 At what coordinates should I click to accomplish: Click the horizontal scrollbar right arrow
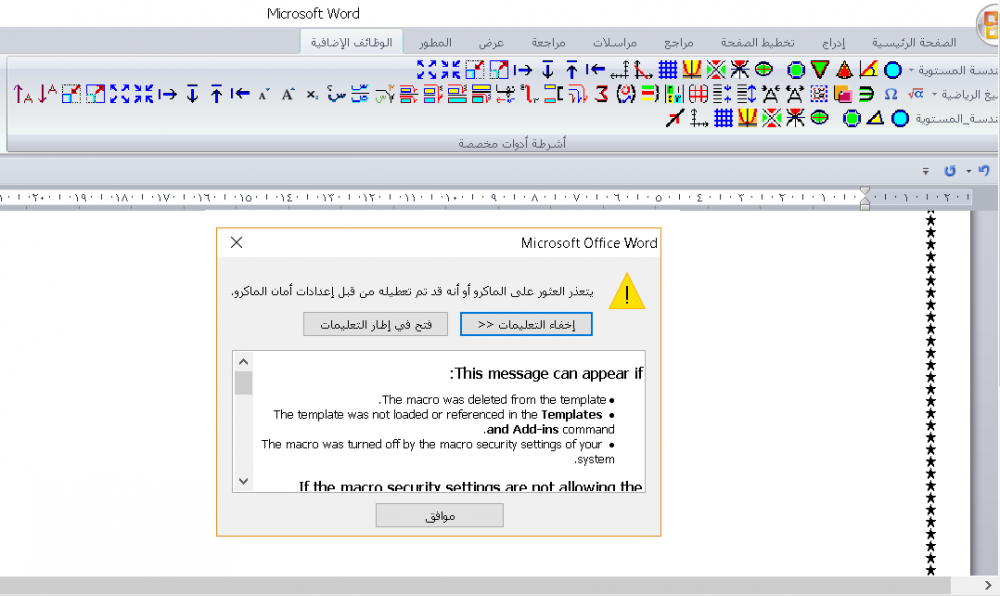click(x=989, y=585)
